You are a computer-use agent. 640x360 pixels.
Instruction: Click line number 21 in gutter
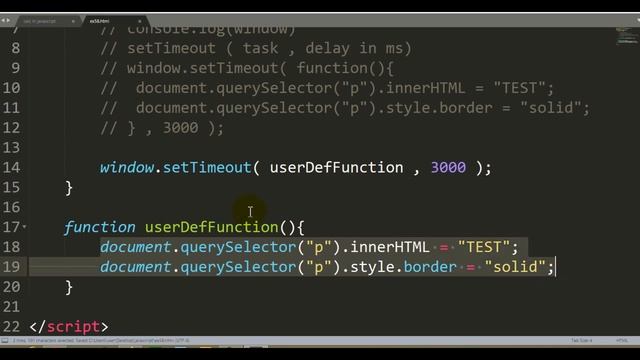[x=11, y=307]
